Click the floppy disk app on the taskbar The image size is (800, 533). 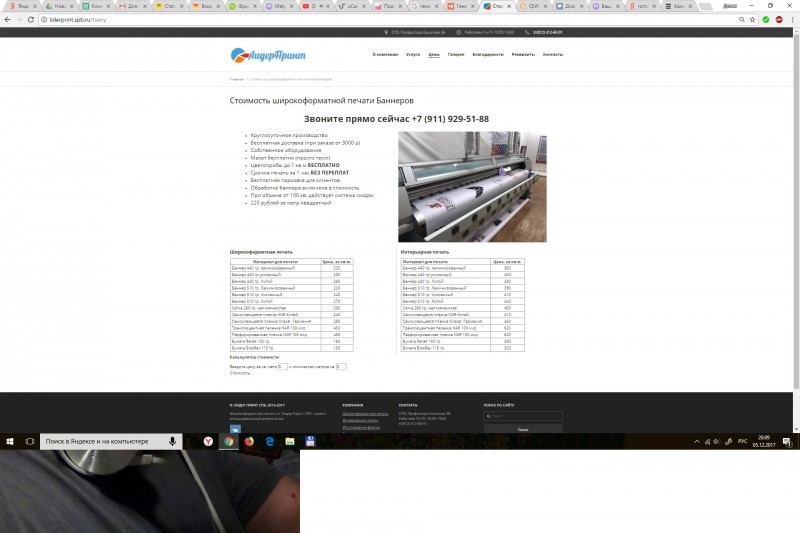(x=310, y=441)
